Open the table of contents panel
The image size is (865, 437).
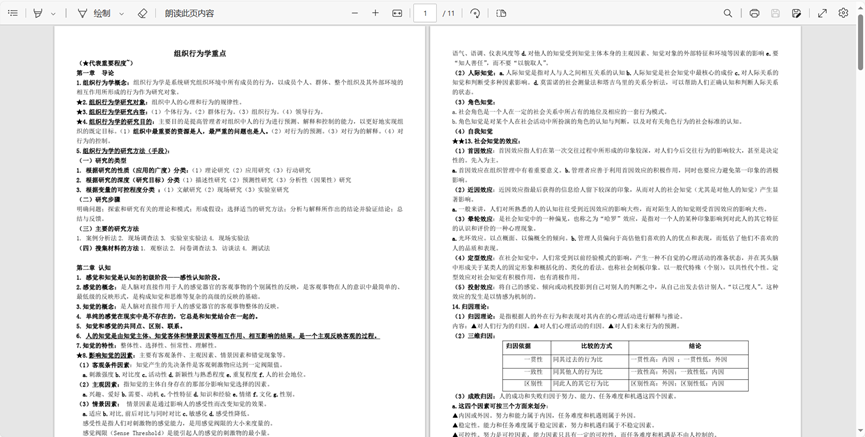(13, 13)
